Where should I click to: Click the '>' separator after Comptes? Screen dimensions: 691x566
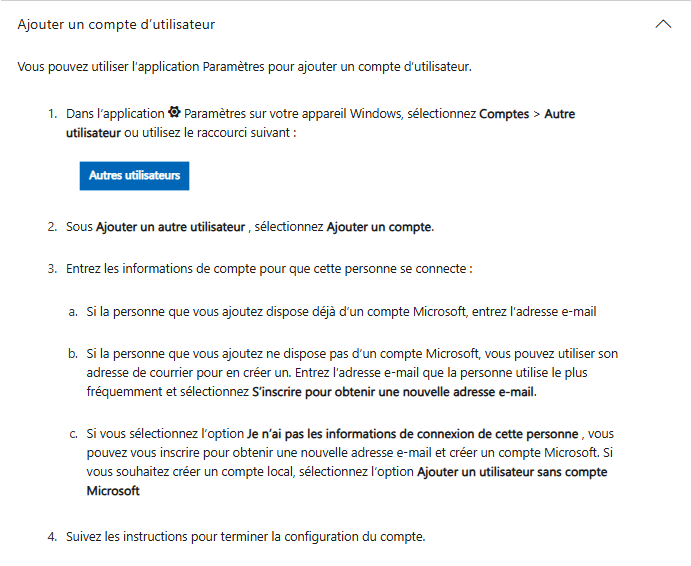pos(536,114)
